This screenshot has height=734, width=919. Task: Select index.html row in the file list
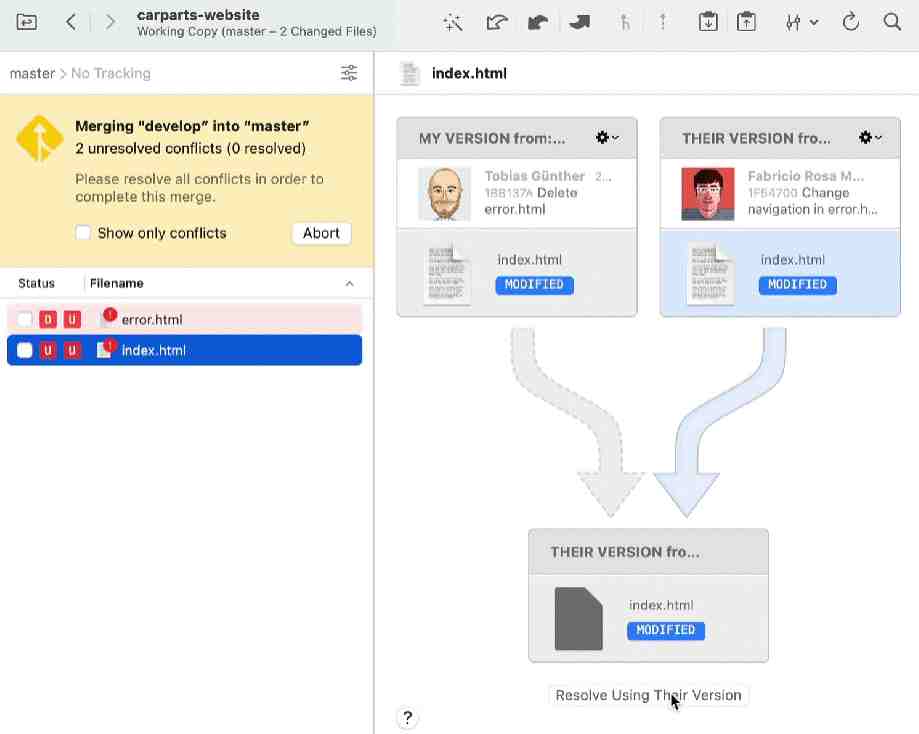[x=184, y=350]
